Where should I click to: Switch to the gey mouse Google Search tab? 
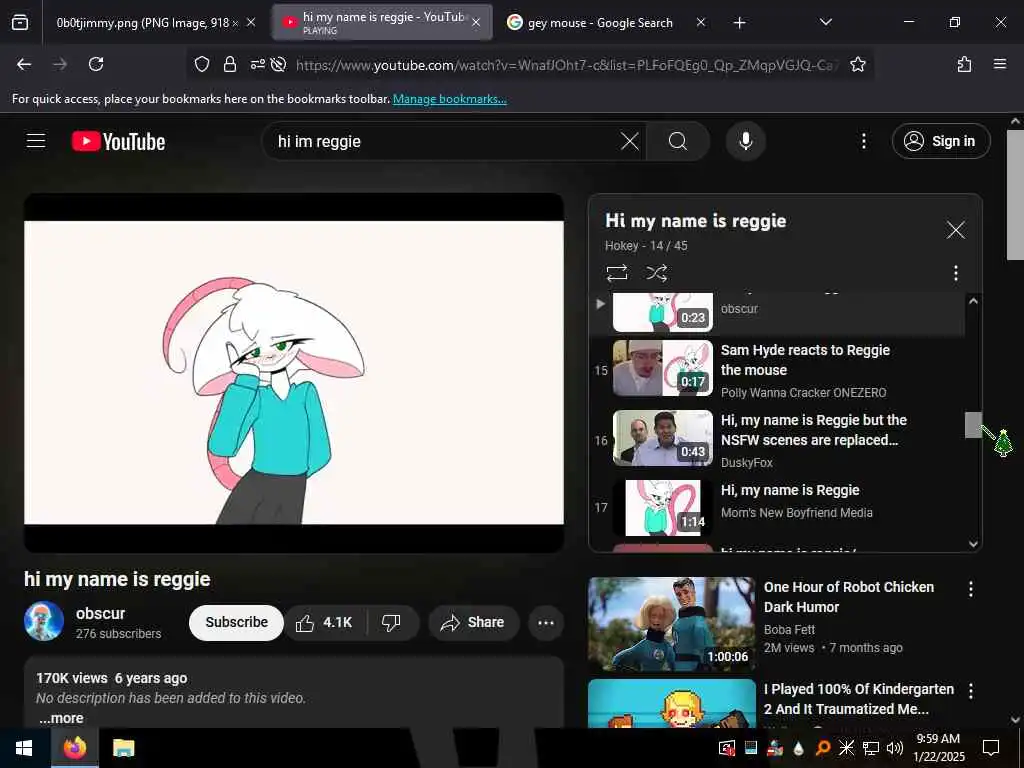pos(600,23)
